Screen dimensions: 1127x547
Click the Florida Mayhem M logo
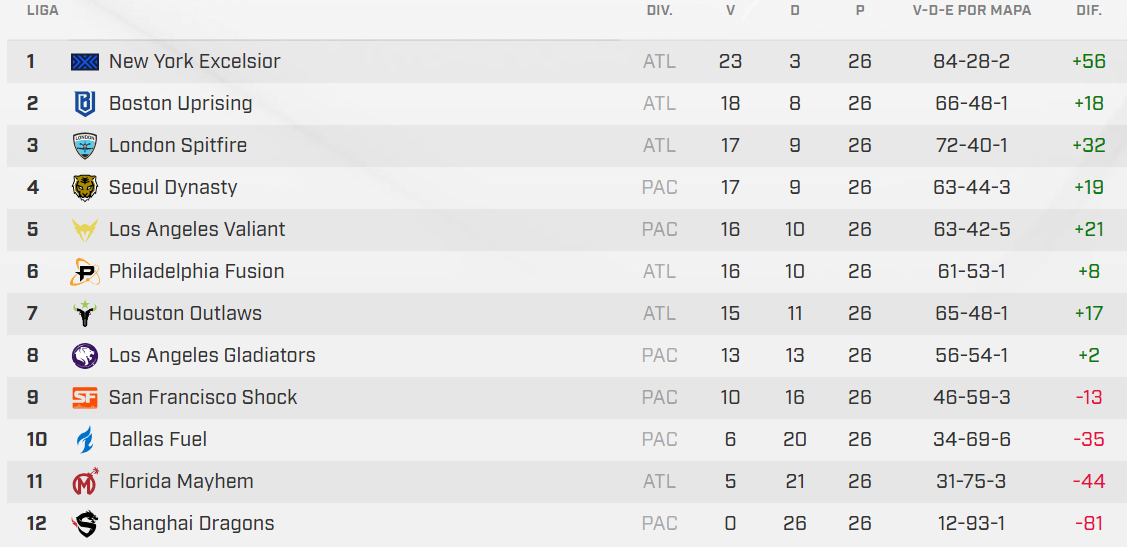click(86, 482)
